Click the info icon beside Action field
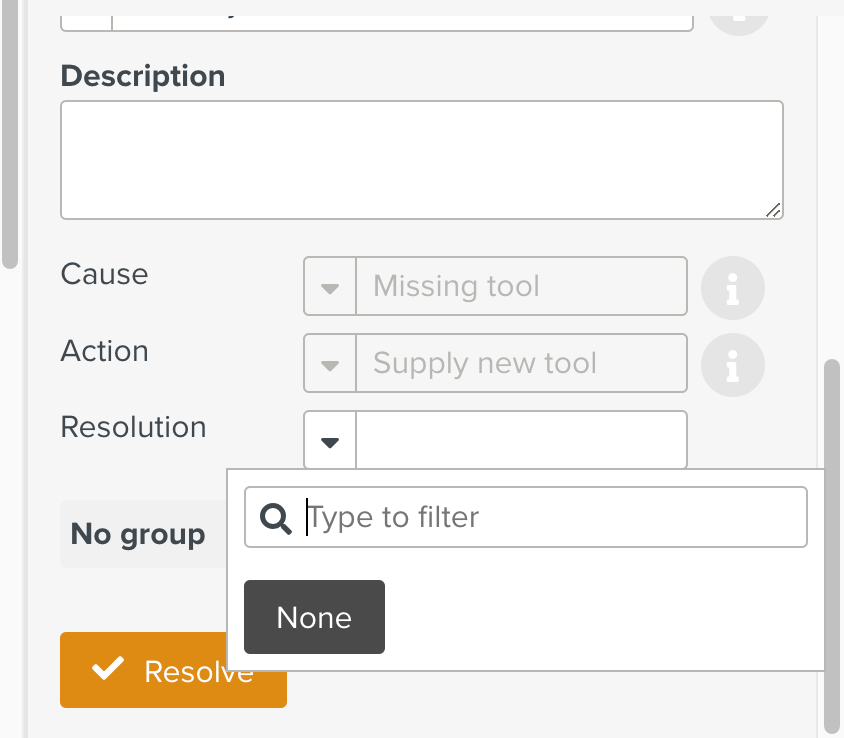The height and width of the screenshot is (738, 844). (x=732, y=366)
